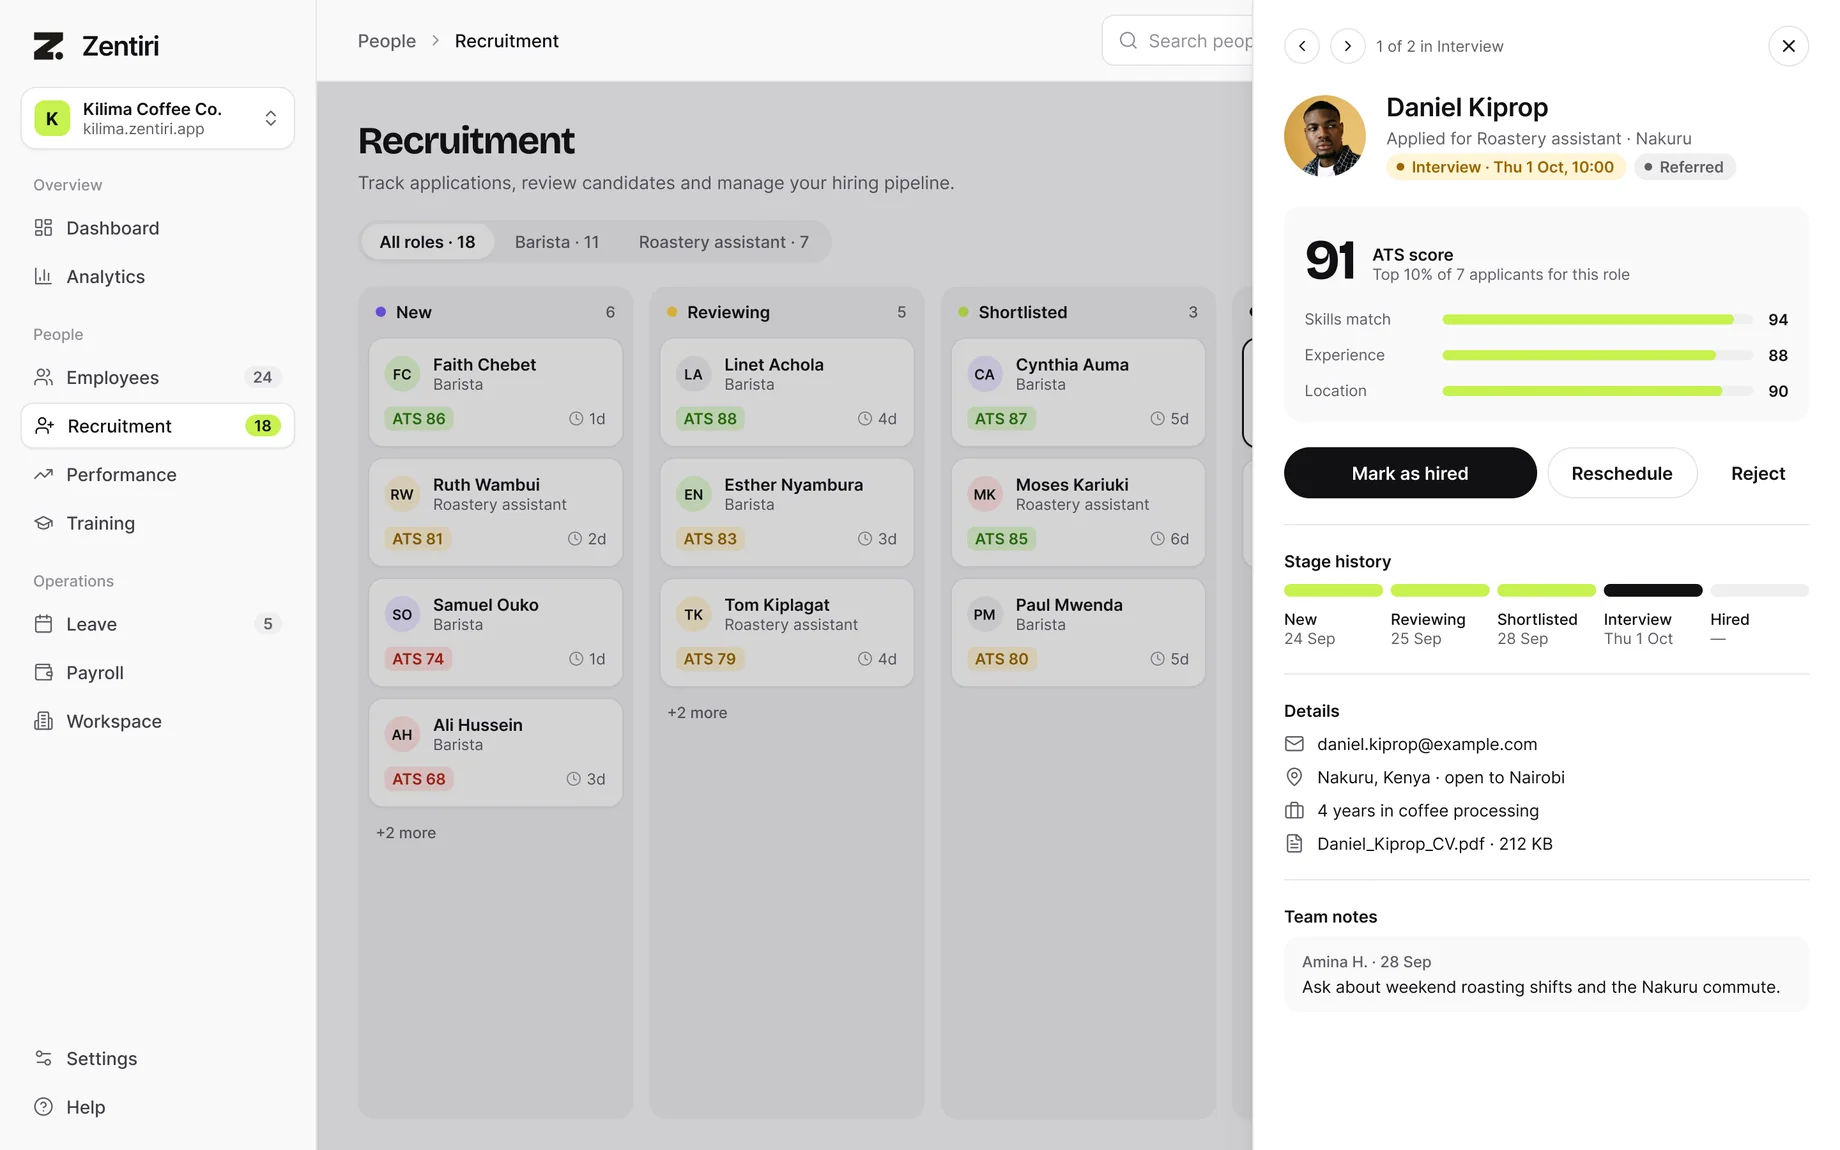Click the Recruitment add-person icon
This screenshot has width=1840, height=1150.
pos(44,426)
